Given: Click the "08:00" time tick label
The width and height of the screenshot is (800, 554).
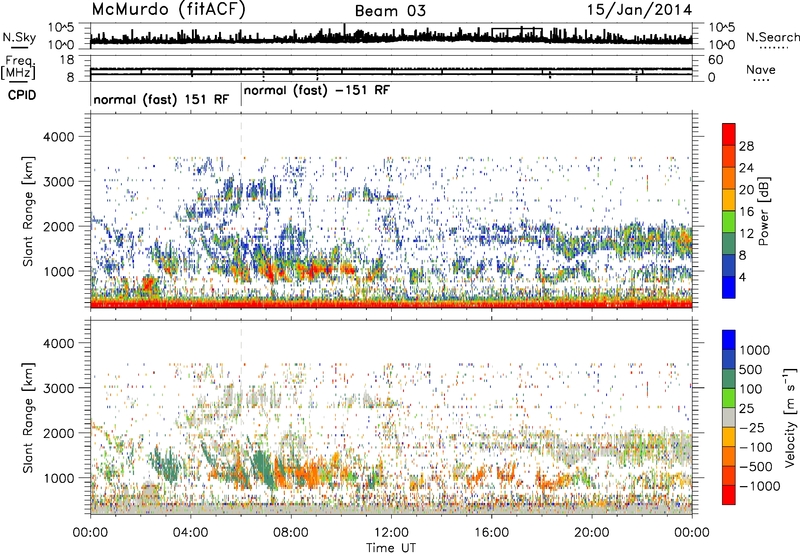Looking at the screenshot, I should coord(290,533).
